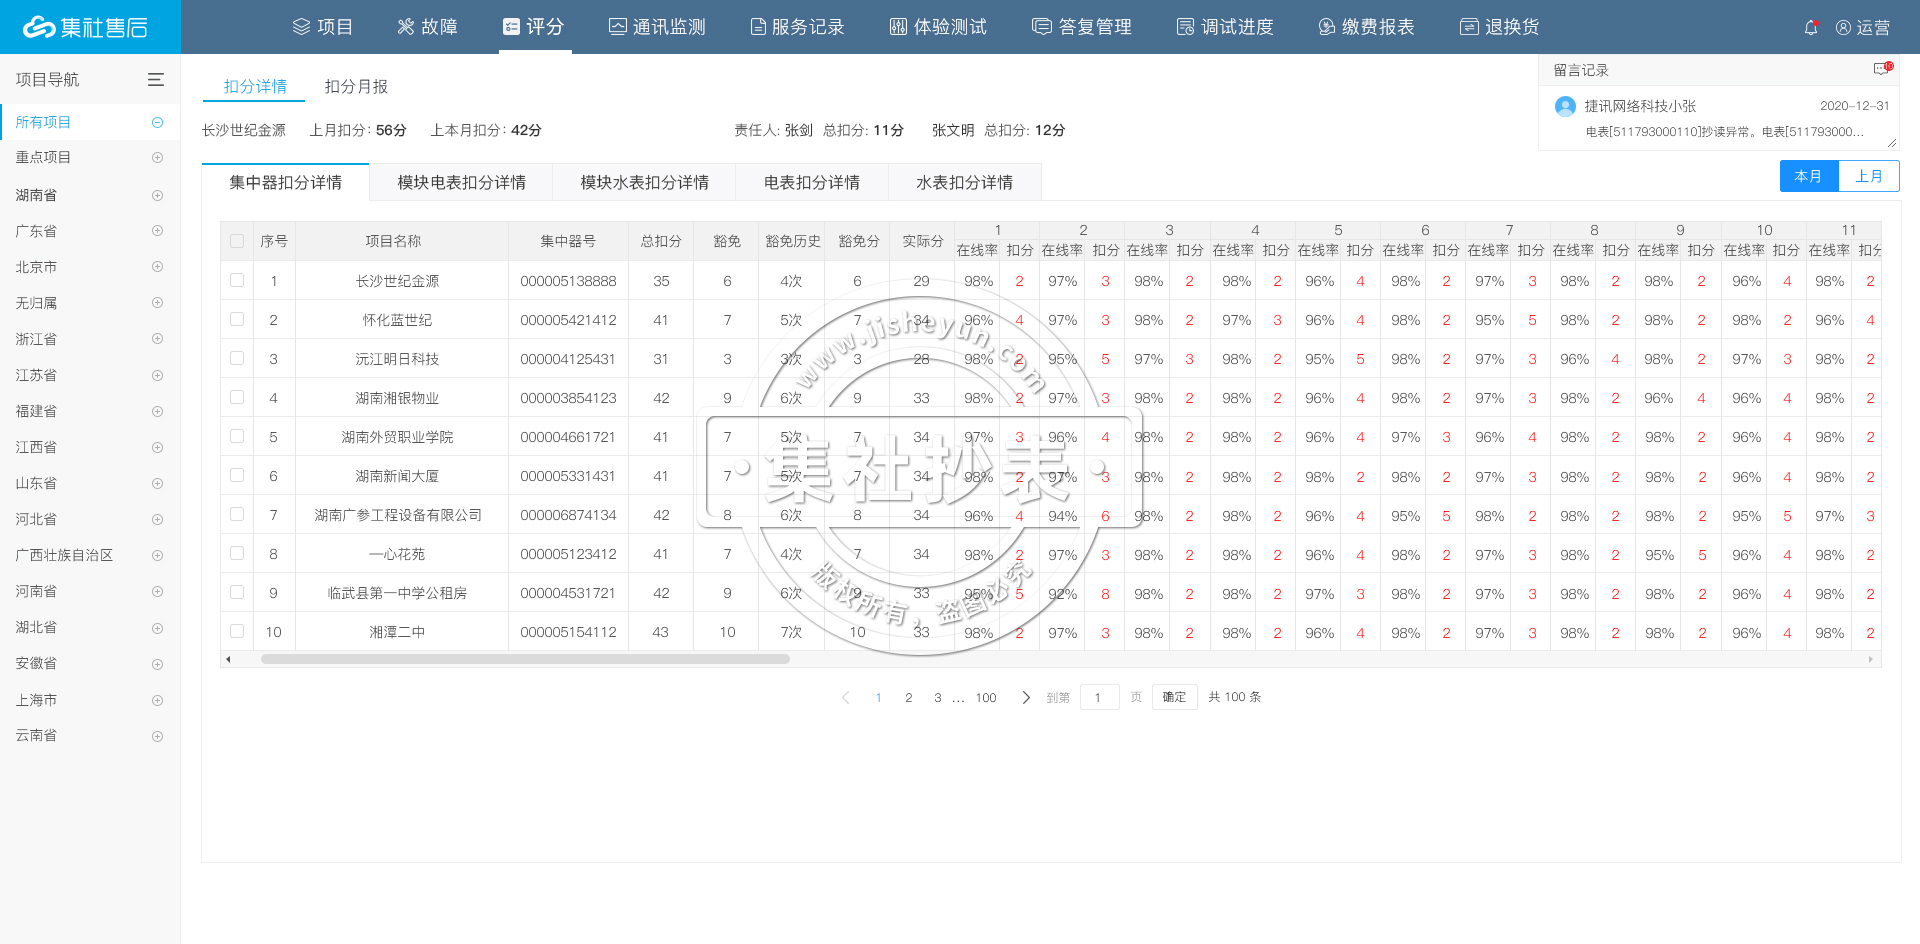This screenshot has height=944, width=1920.
Task: Go to next page arrow in pagination
Action: click(x=1025, y=698)
